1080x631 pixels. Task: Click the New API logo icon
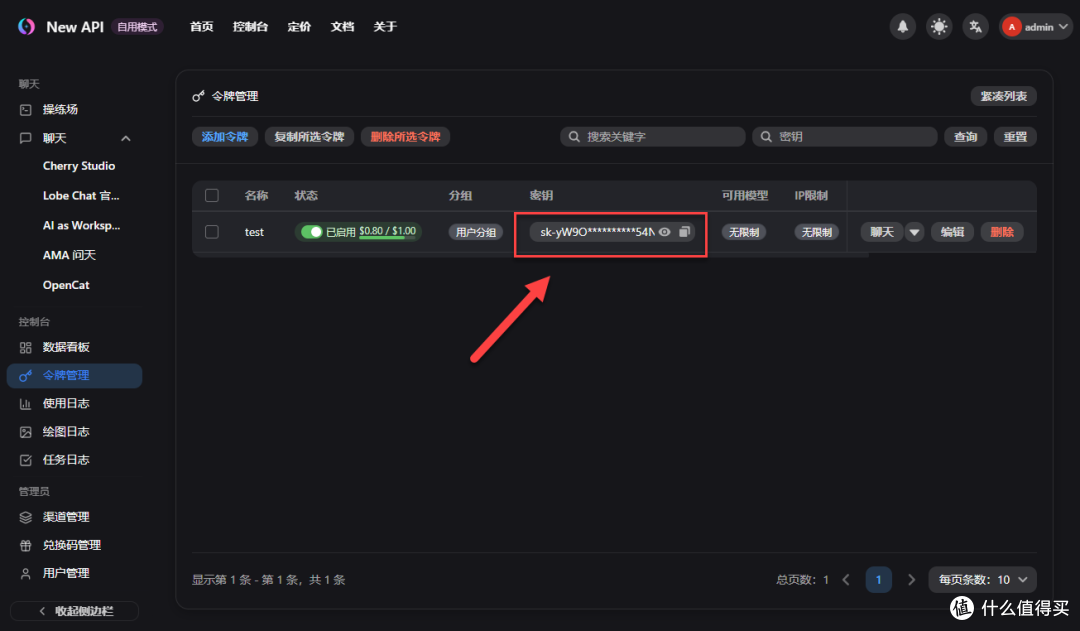point(26,27)
